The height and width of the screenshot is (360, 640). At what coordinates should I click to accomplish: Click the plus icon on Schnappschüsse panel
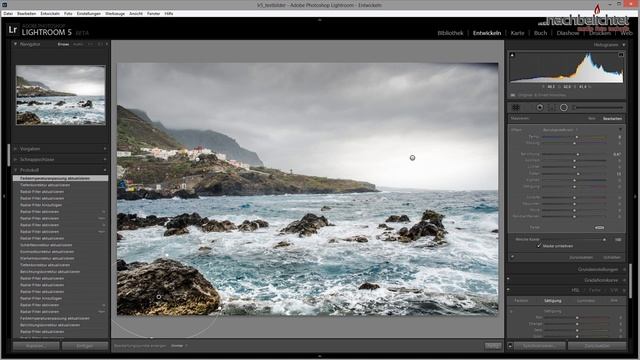(105, 160)
